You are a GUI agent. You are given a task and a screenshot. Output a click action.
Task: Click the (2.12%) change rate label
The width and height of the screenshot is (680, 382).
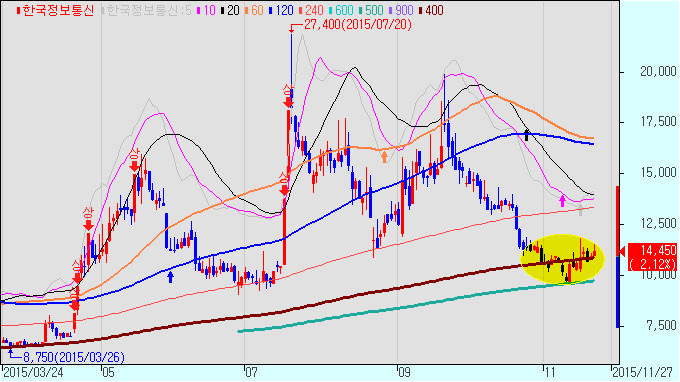653,264
